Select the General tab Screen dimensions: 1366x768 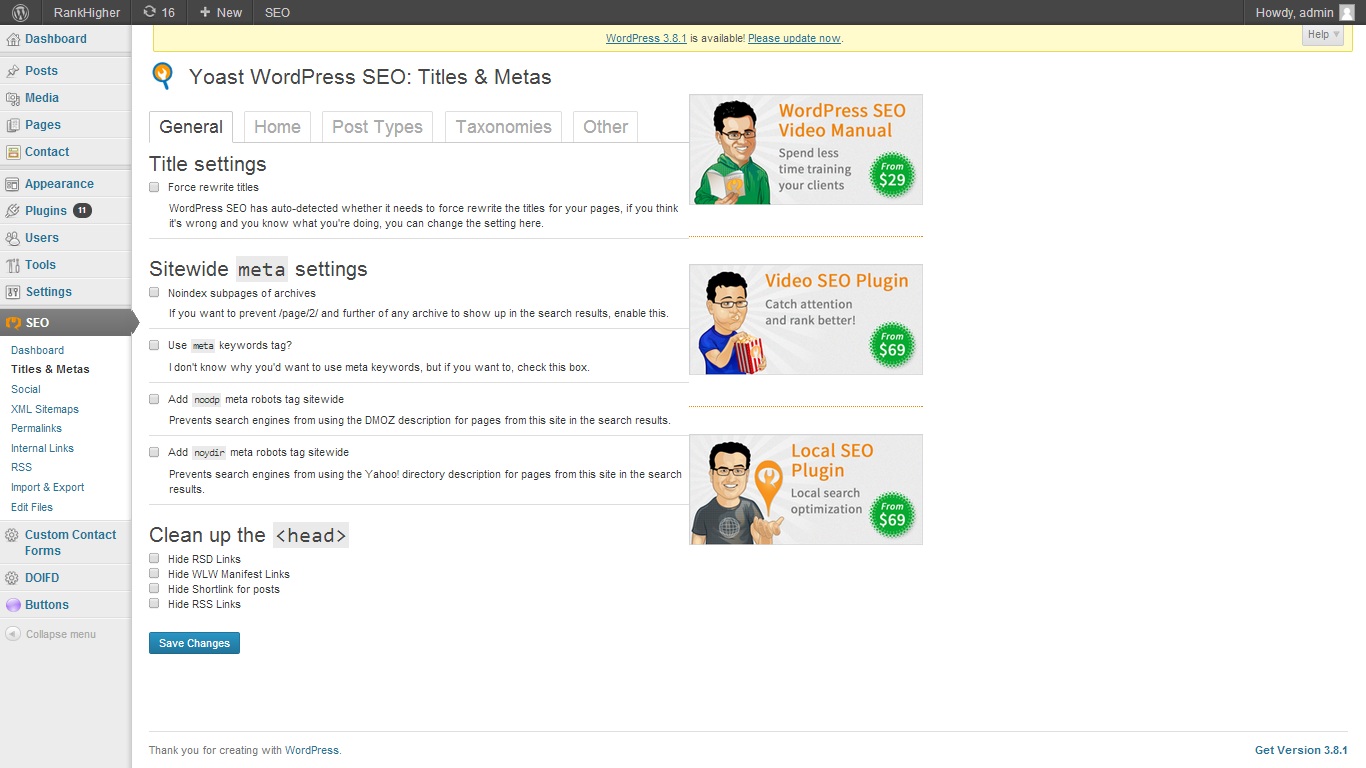pos(191,127)
